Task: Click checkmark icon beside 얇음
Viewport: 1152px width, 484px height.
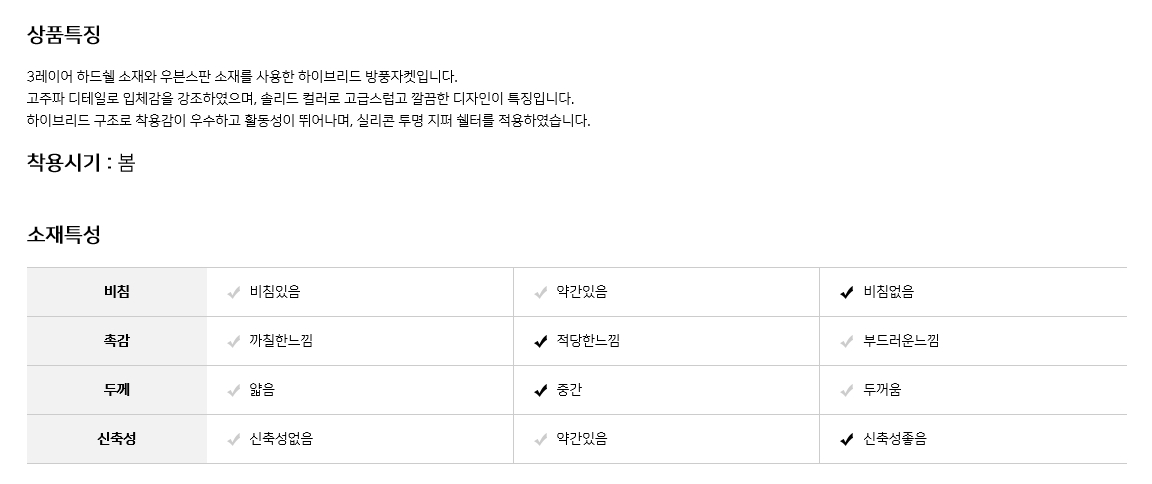Action: [x=234, y=391]
